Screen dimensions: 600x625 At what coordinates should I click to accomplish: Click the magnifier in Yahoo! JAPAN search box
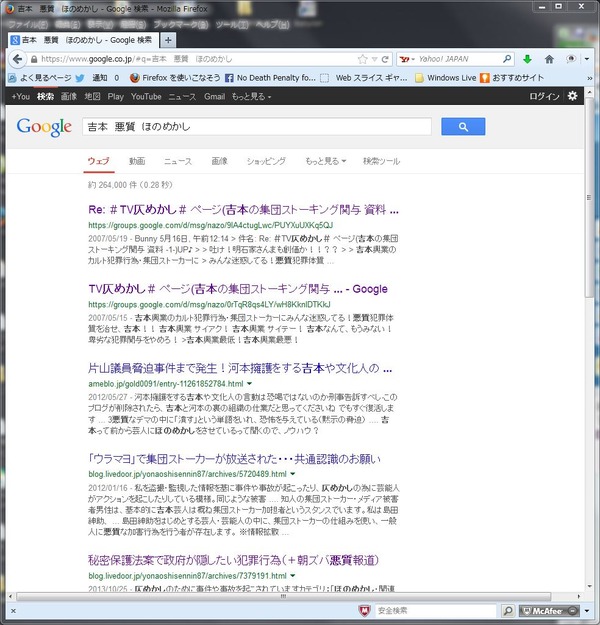tap(507, 59)
